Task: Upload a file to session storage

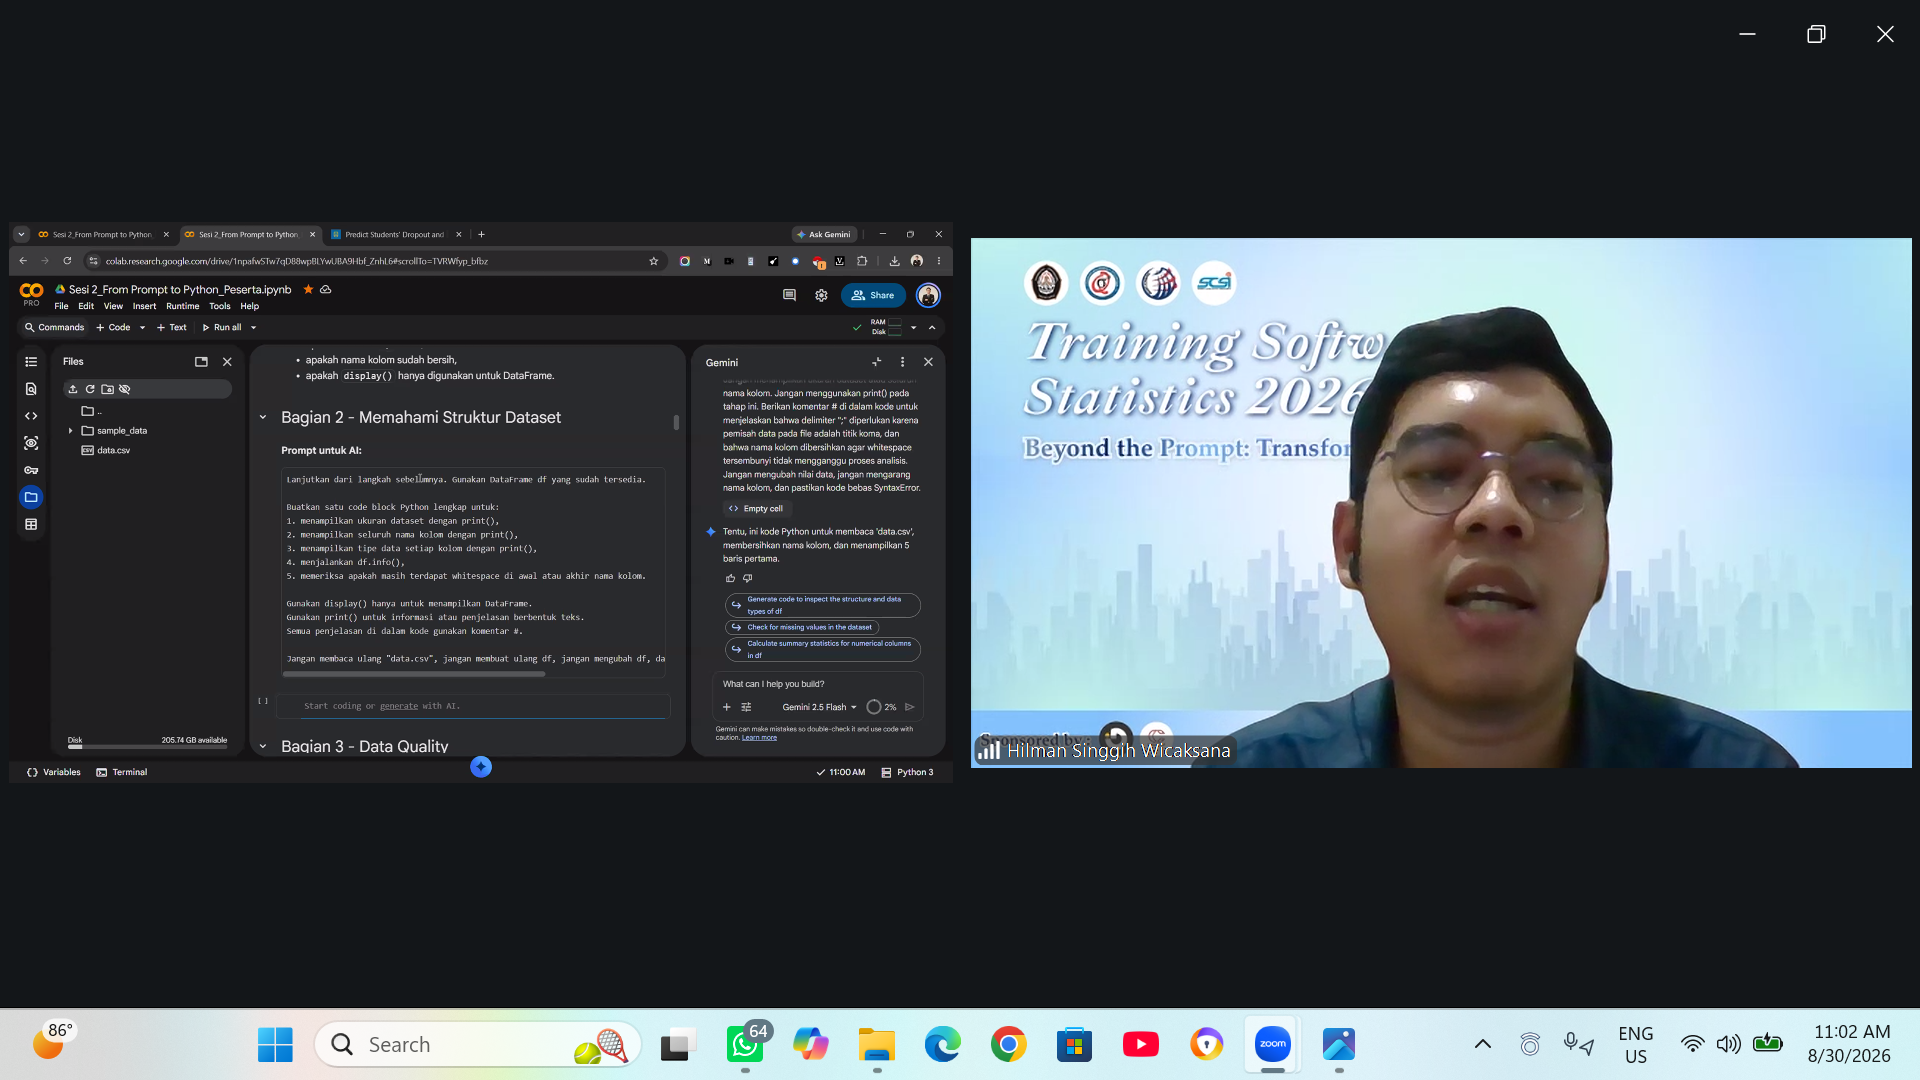Action: coord(73,389)
